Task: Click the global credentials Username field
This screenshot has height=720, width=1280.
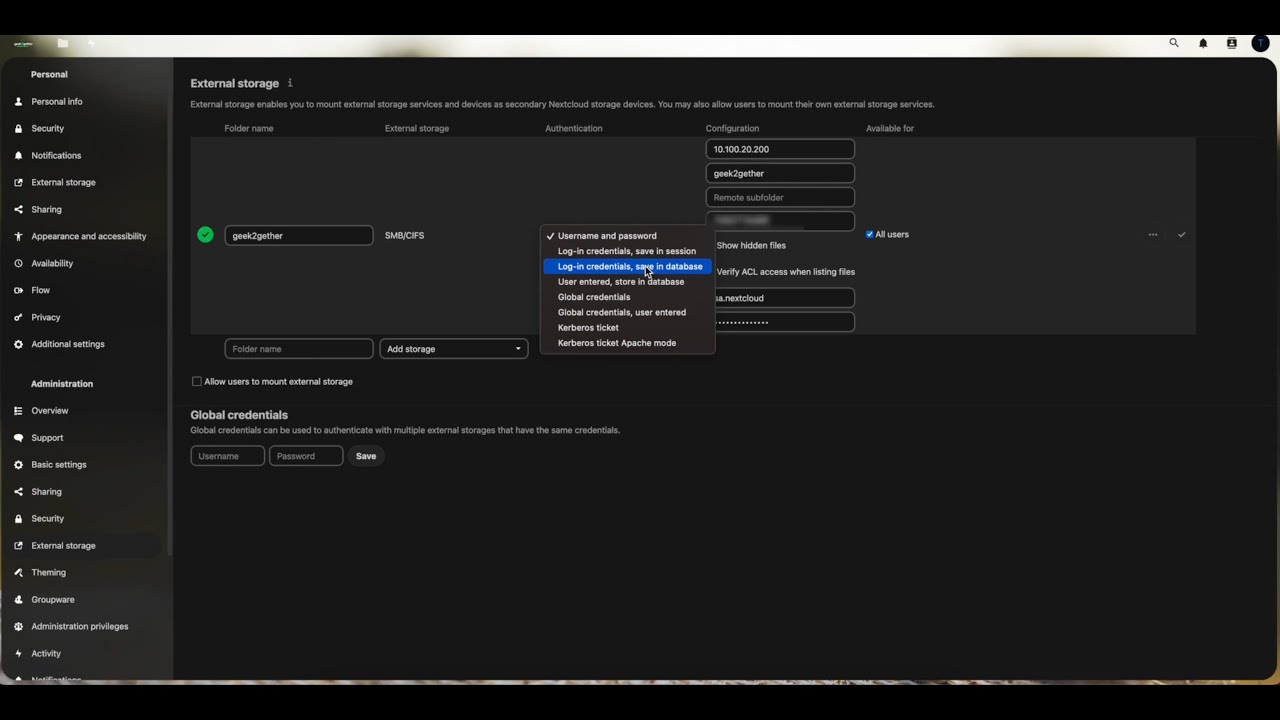Action: [228, 456]
